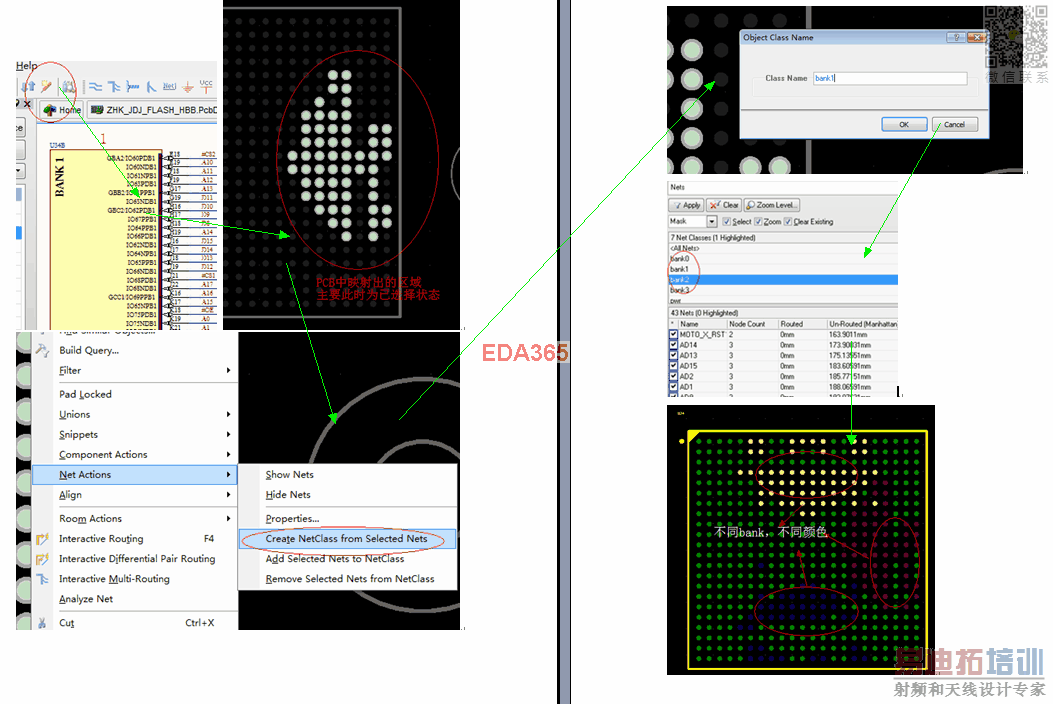
Task: Click the Interactive Routing menu icon
Action: click(x=42, y=539)
